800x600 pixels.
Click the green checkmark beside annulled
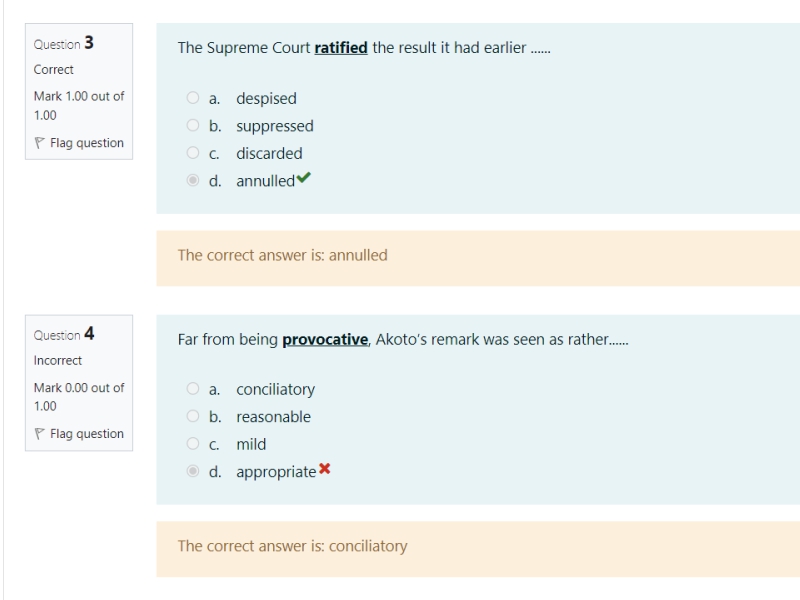pyautogui.click(x=303, y=180)
